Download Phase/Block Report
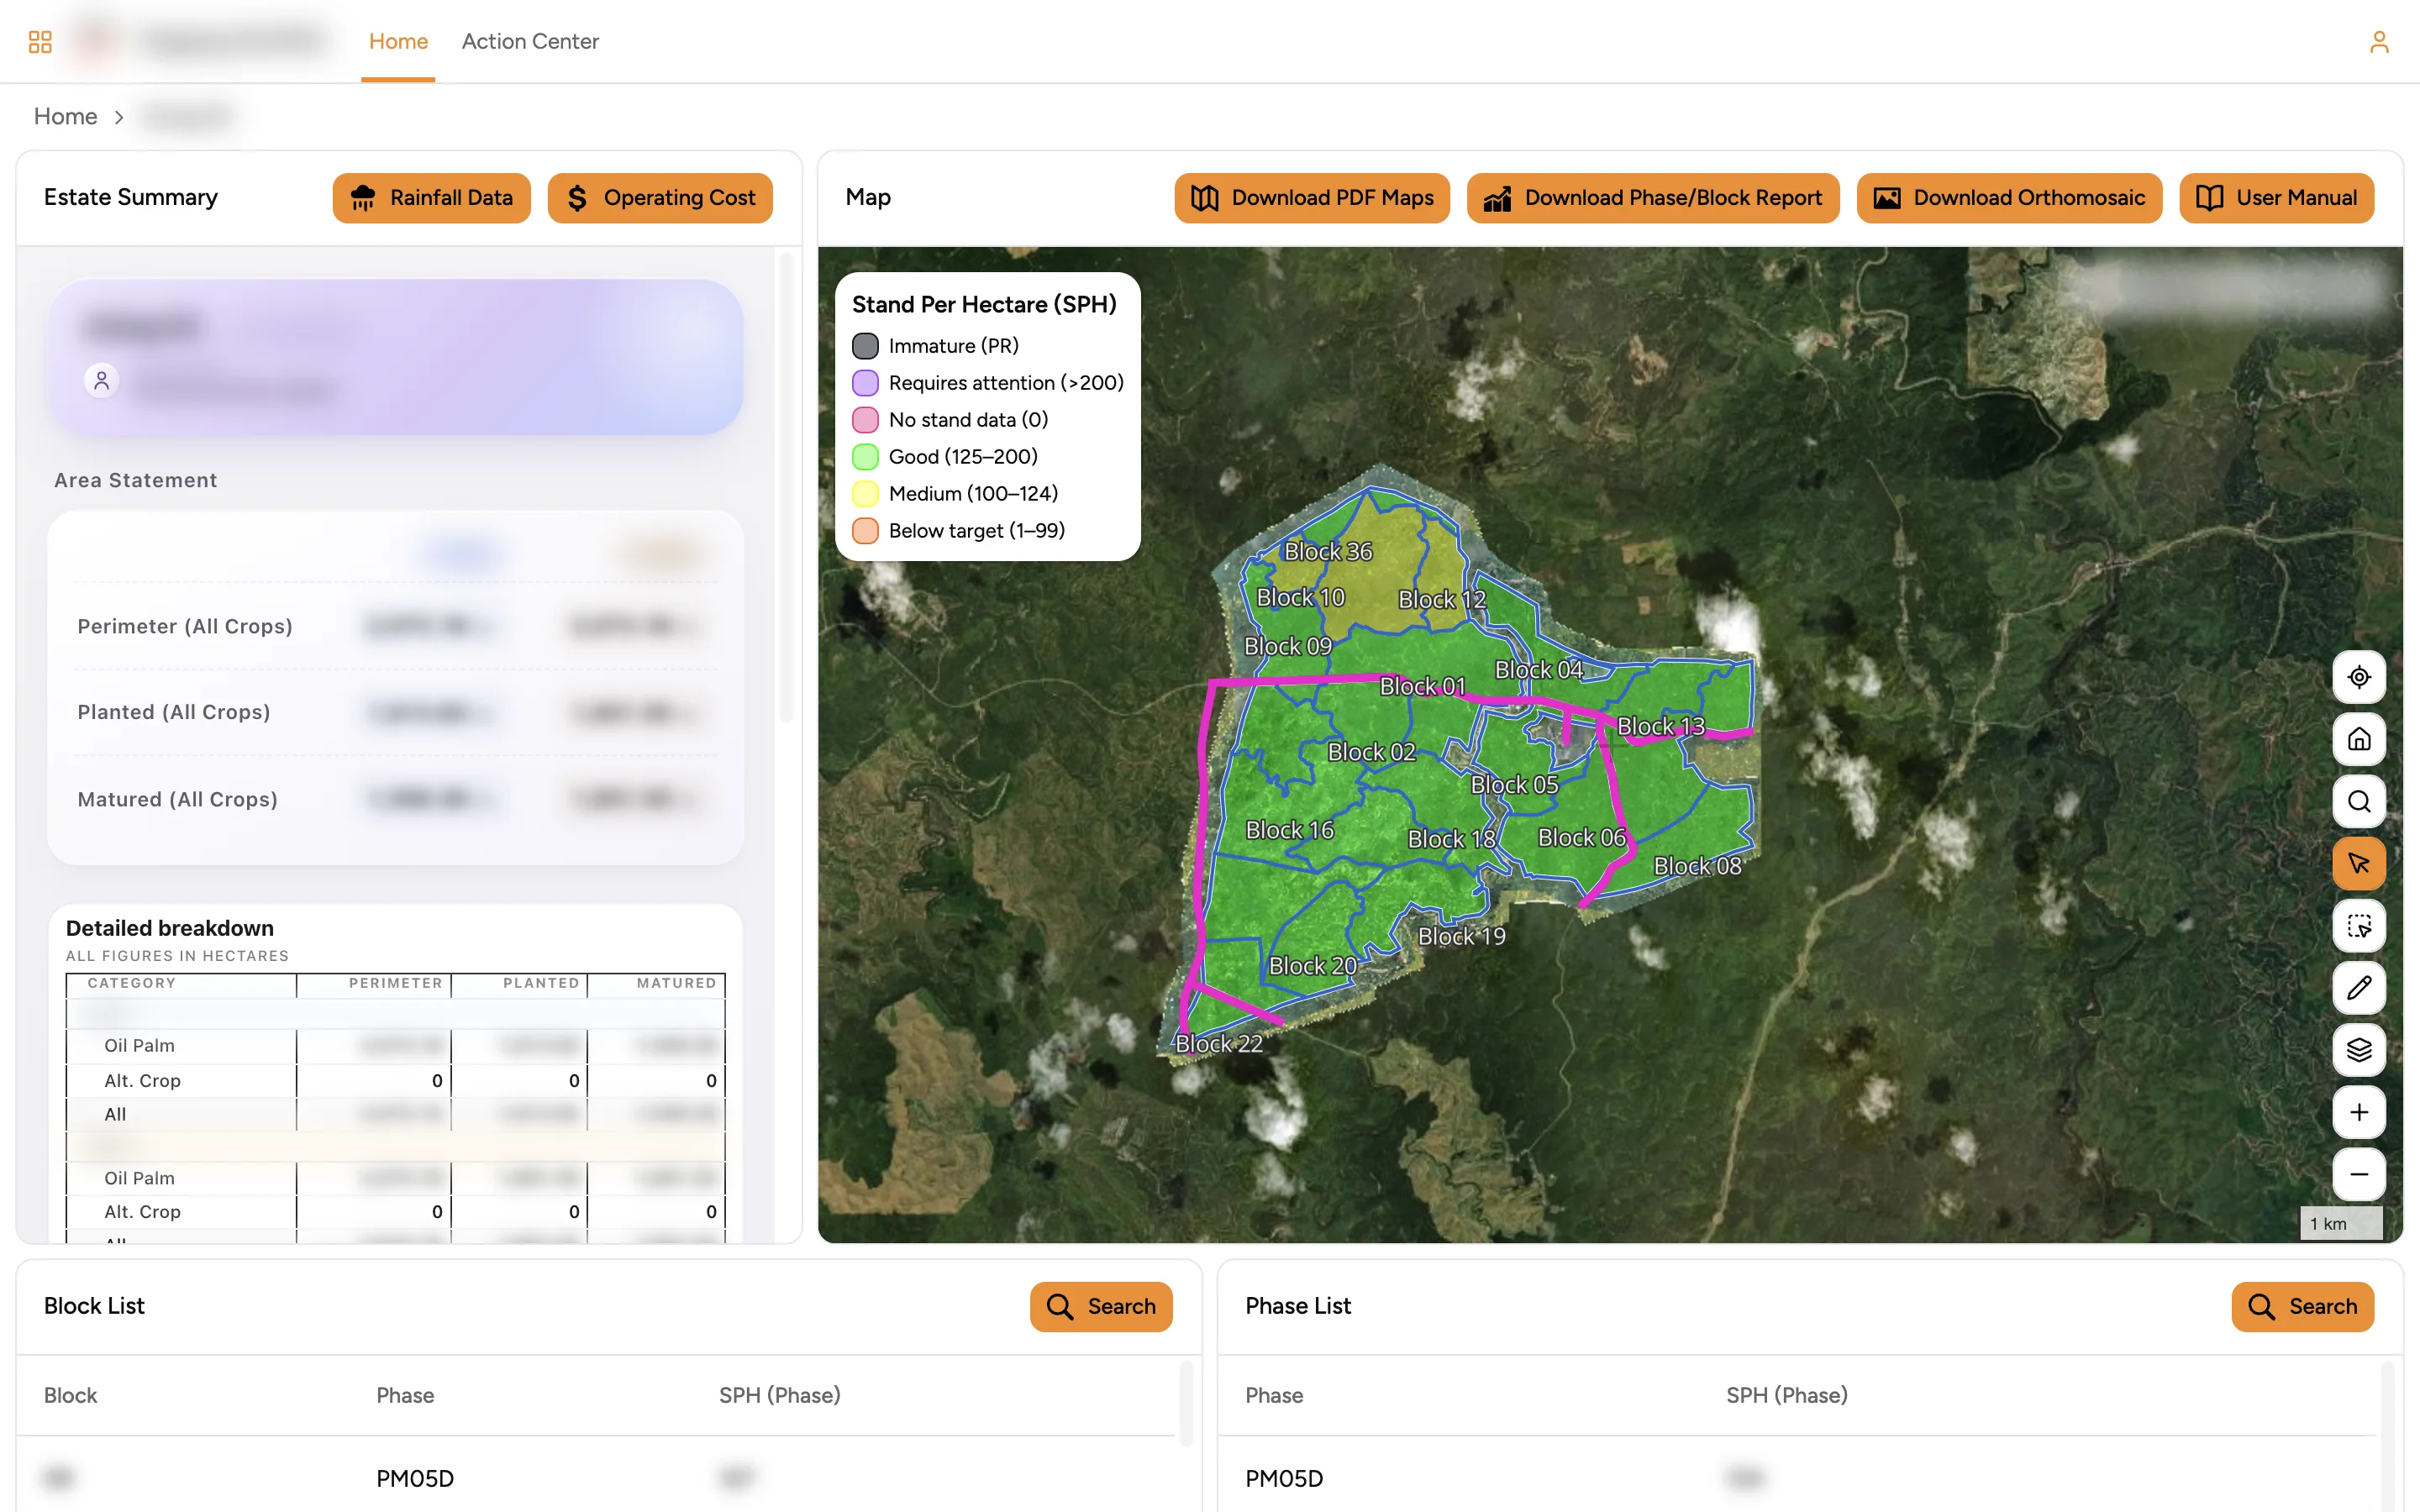2420x1512 pixels. tap(1653, 198)
